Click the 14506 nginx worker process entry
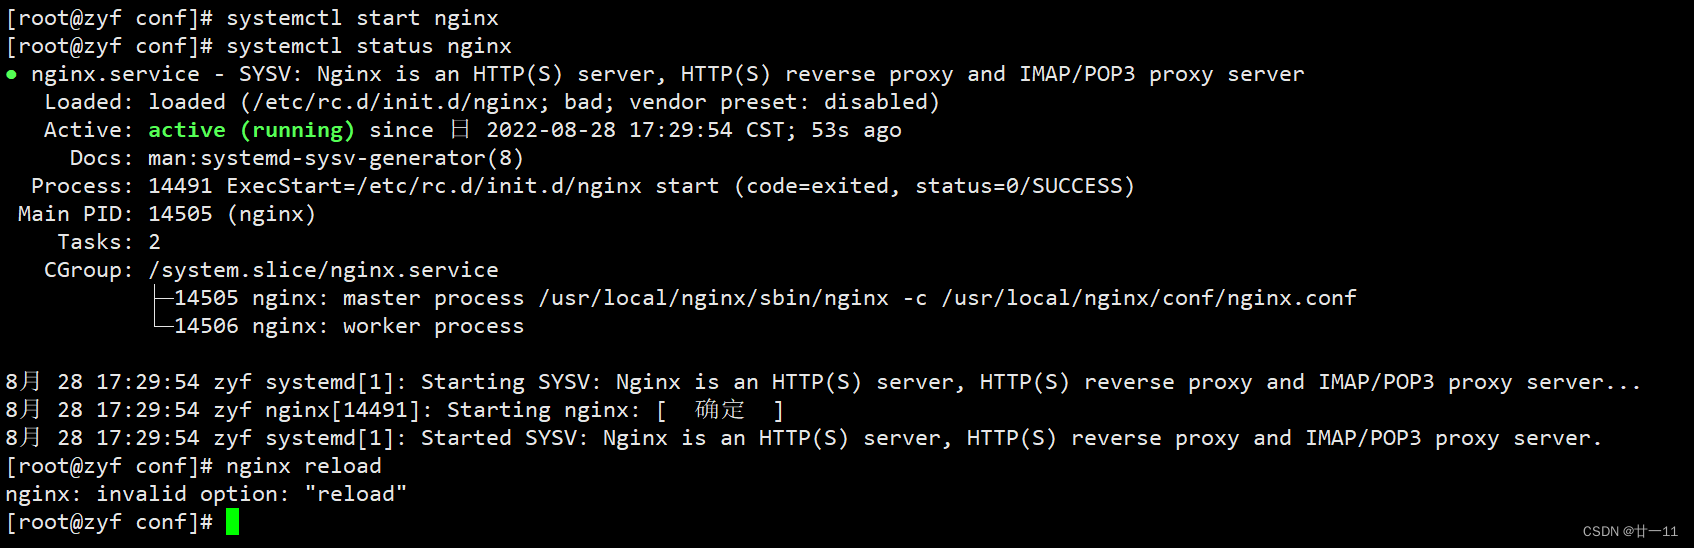1694x548 pixels. pyautogui.click(x=349, y=326)
